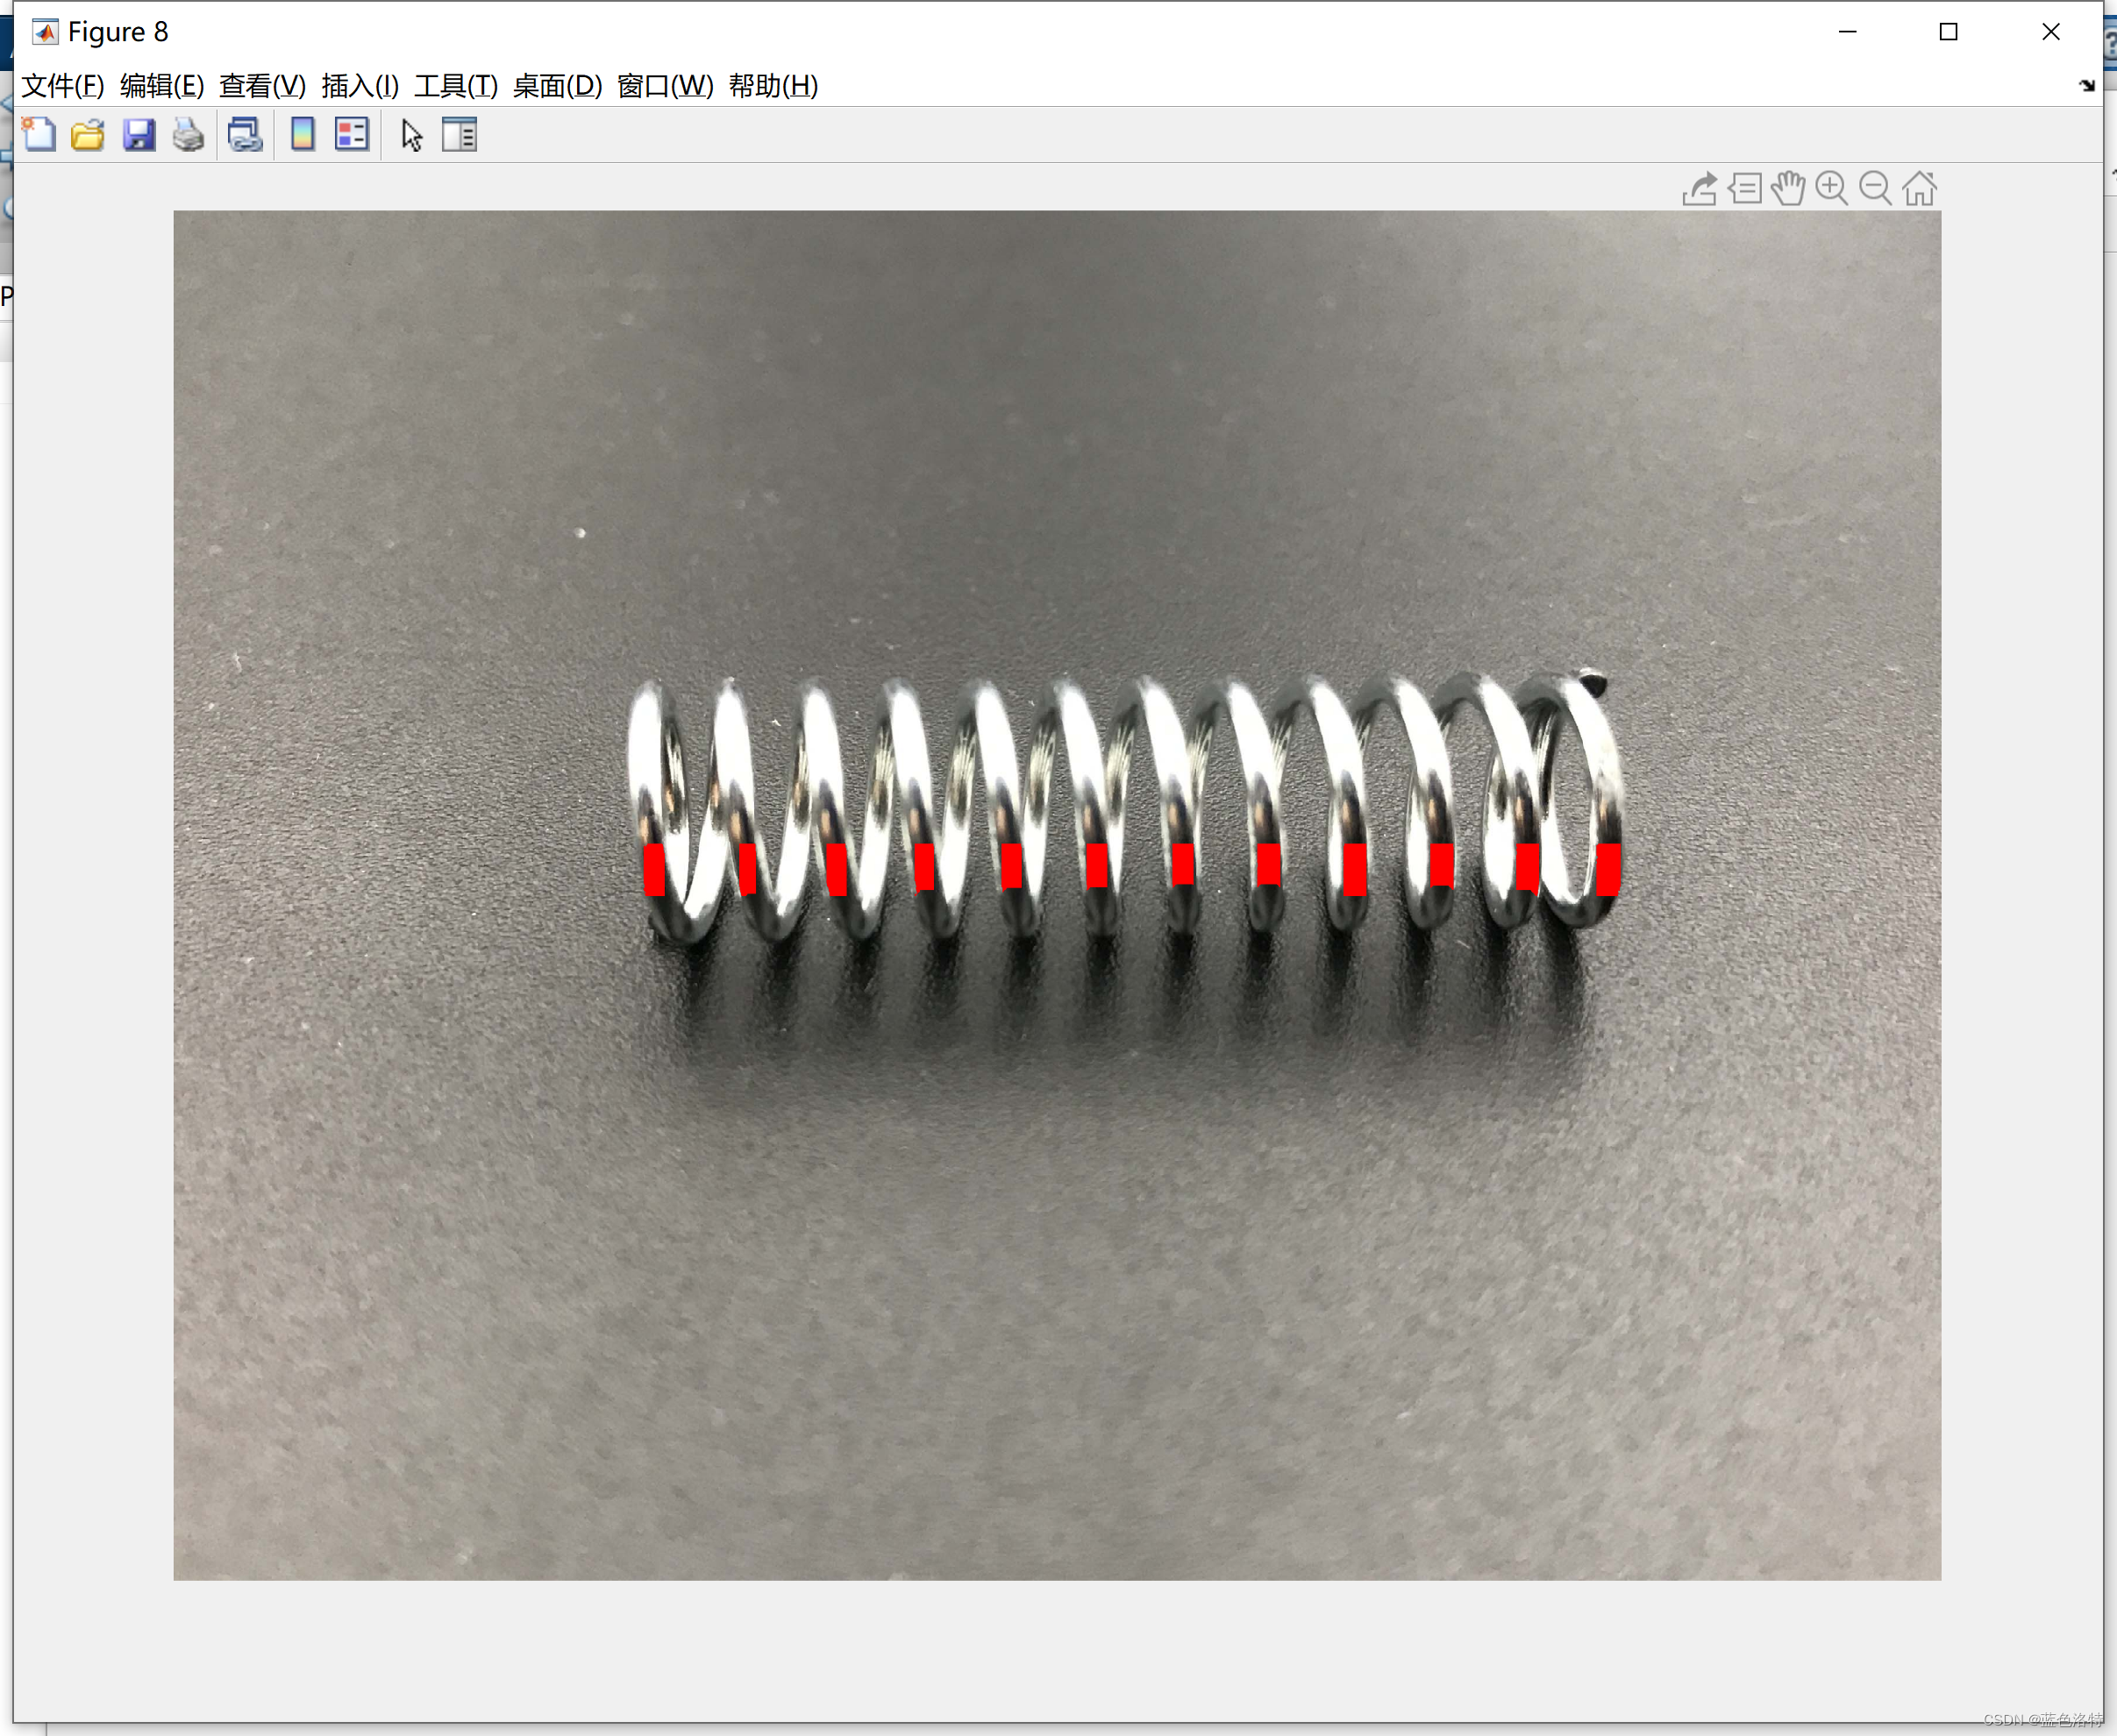The width and height of the screenshot is (2117, 1736).
Task: Activate the Pan hand tool
Action: coord(1788,188)
